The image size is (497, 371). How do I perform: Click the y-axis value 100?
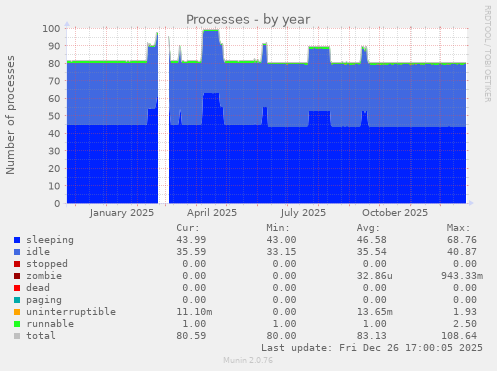click(x=51, y=29)
